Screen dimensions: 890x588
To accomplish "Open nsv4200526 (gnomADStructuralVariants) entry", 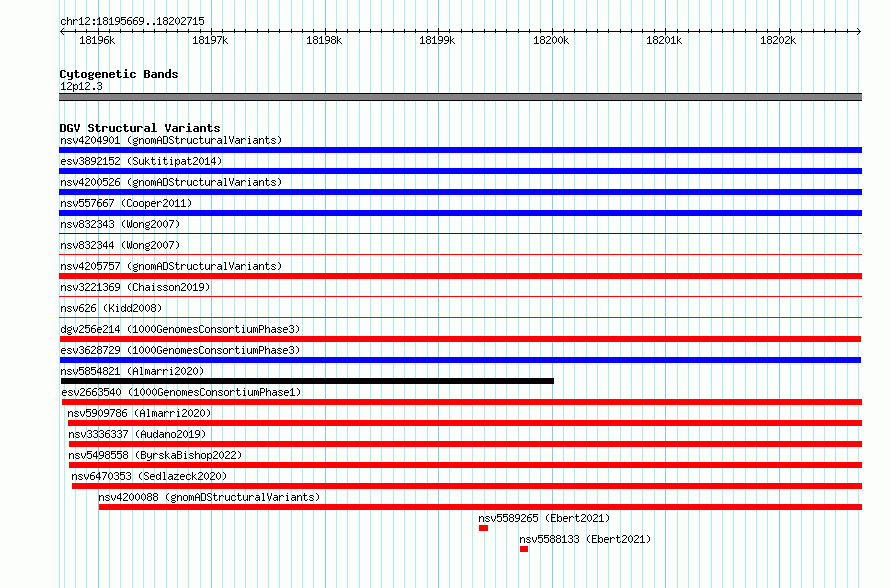I will pyautogui.click(x=171, y=182).
